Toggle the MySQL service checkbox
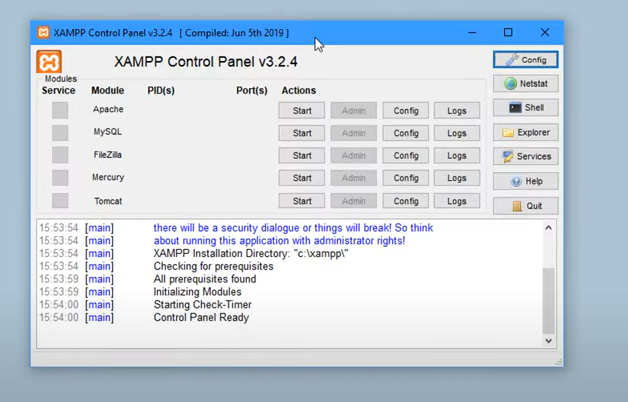This screenshot has width=628, height=402. pos(60,133)
